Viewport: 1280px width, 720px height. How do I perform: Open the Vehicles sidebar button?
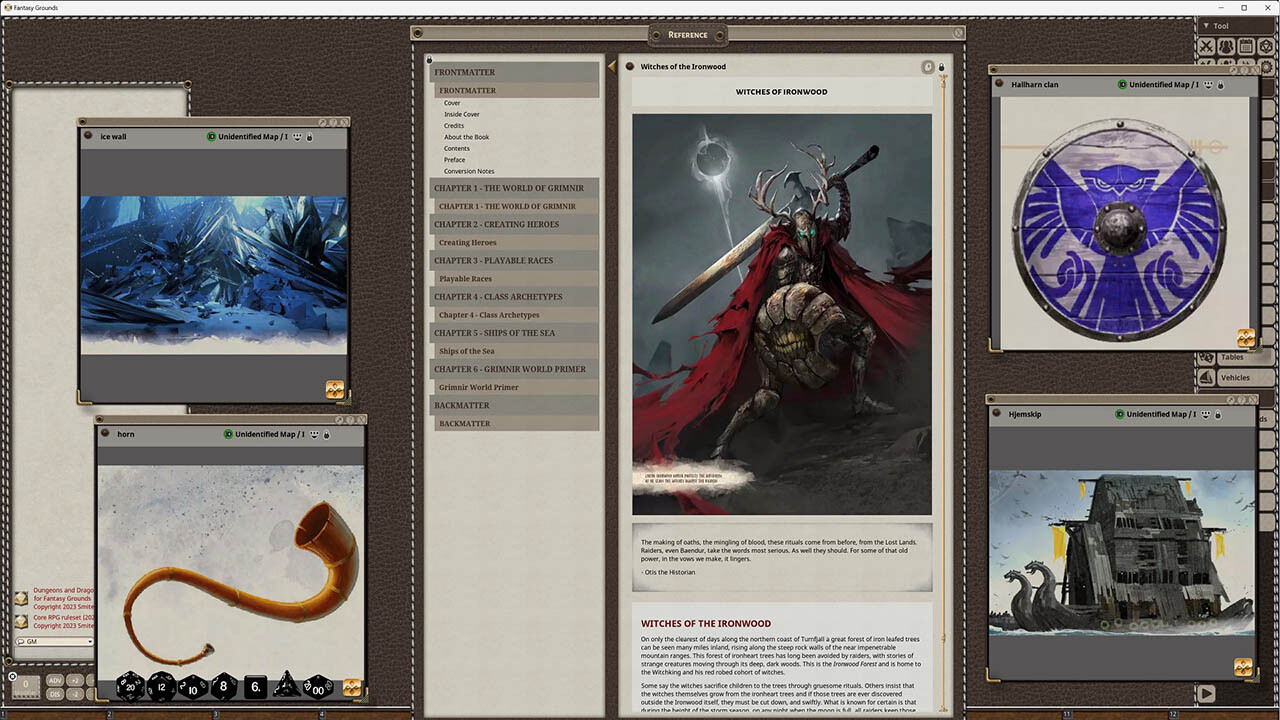pos(1235,378)
